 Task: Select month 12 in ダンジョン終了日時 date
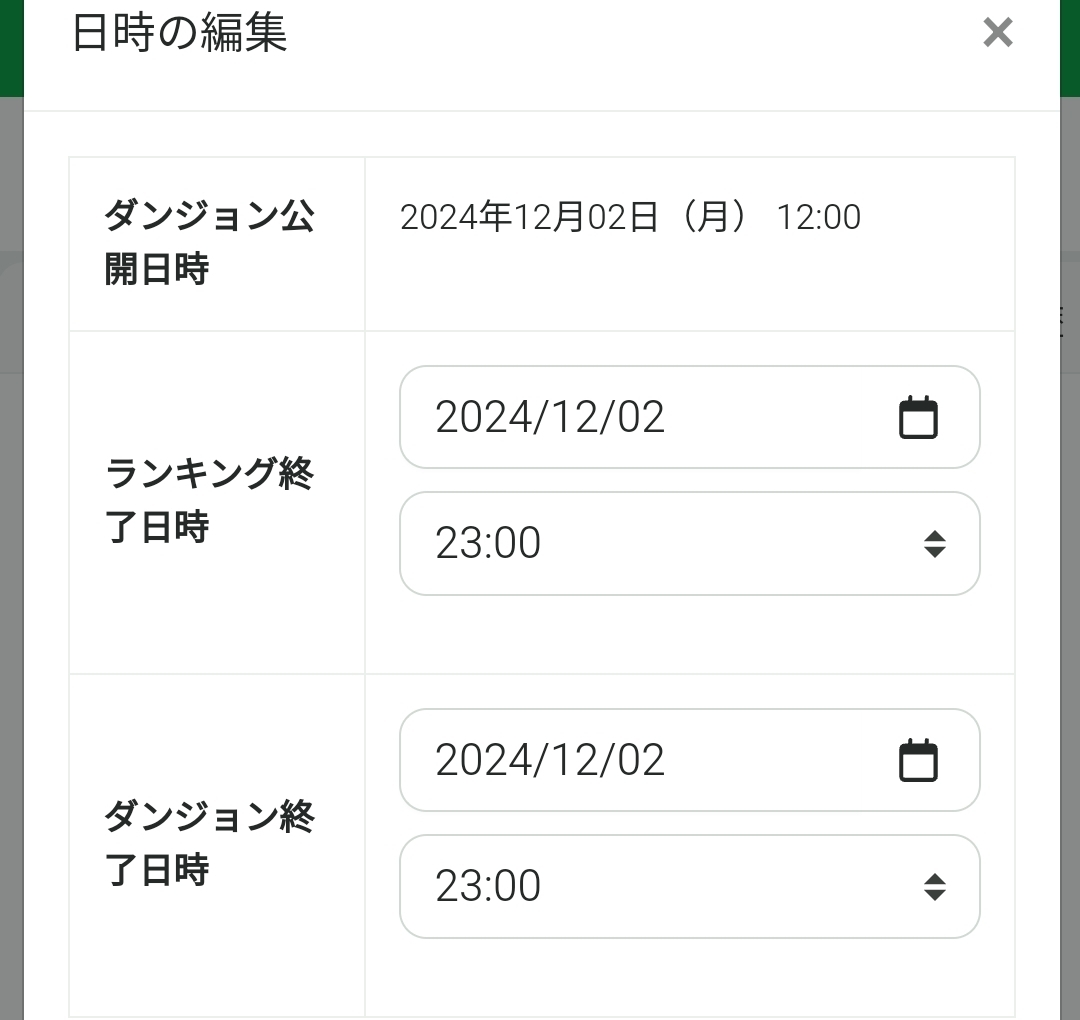pyautogui.click(x=571, y=760)
